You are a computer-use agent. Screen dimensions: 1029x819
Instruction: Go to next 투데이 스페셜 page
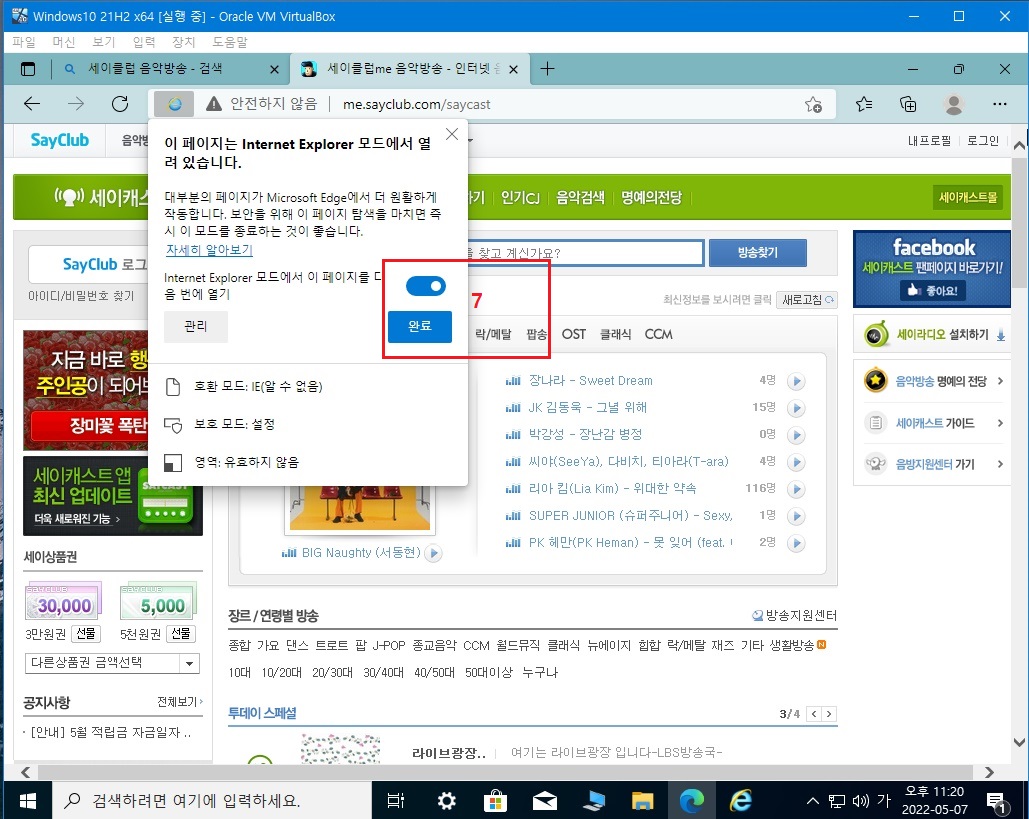(x=830, y=714)
